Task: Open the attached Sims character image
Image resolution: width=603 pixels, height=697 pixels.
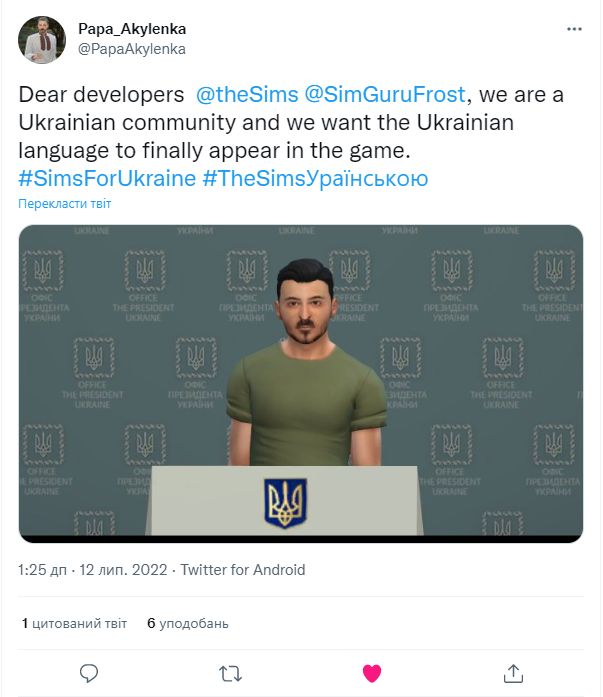Action: point(301,383)
